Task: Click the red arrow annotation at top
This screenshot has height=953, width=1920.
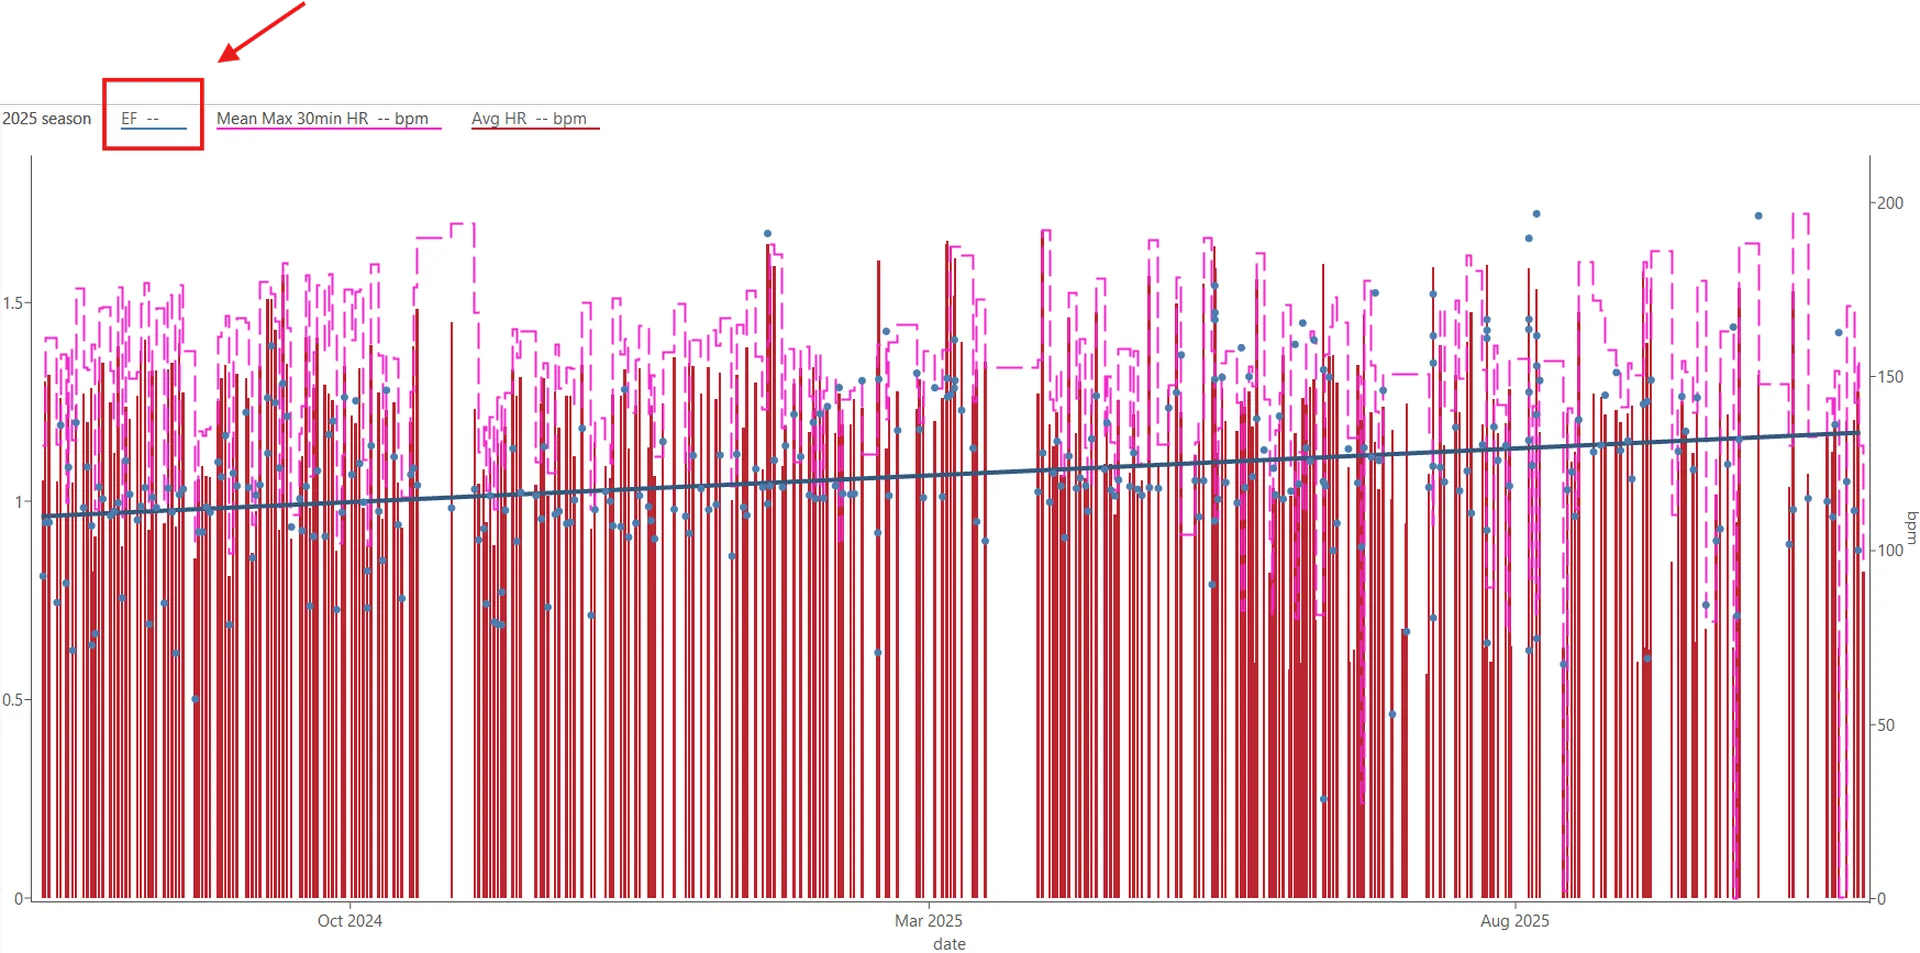Action: (x=260, y=32)
